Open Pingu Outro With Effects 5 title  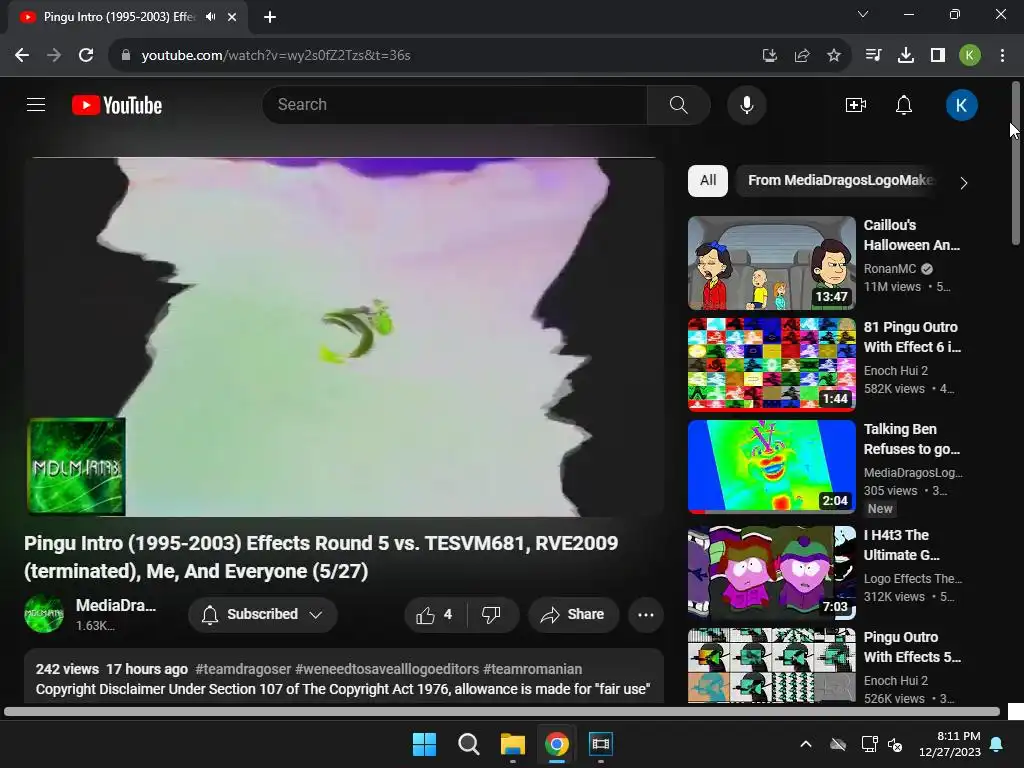(x=912, y=647)
